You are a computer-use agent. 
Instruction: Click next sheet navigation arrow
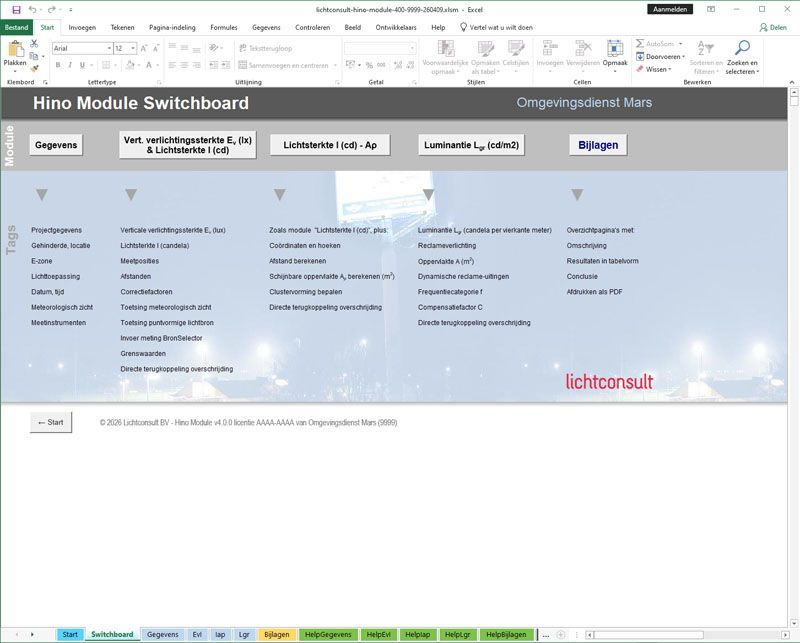click(32, 635)
